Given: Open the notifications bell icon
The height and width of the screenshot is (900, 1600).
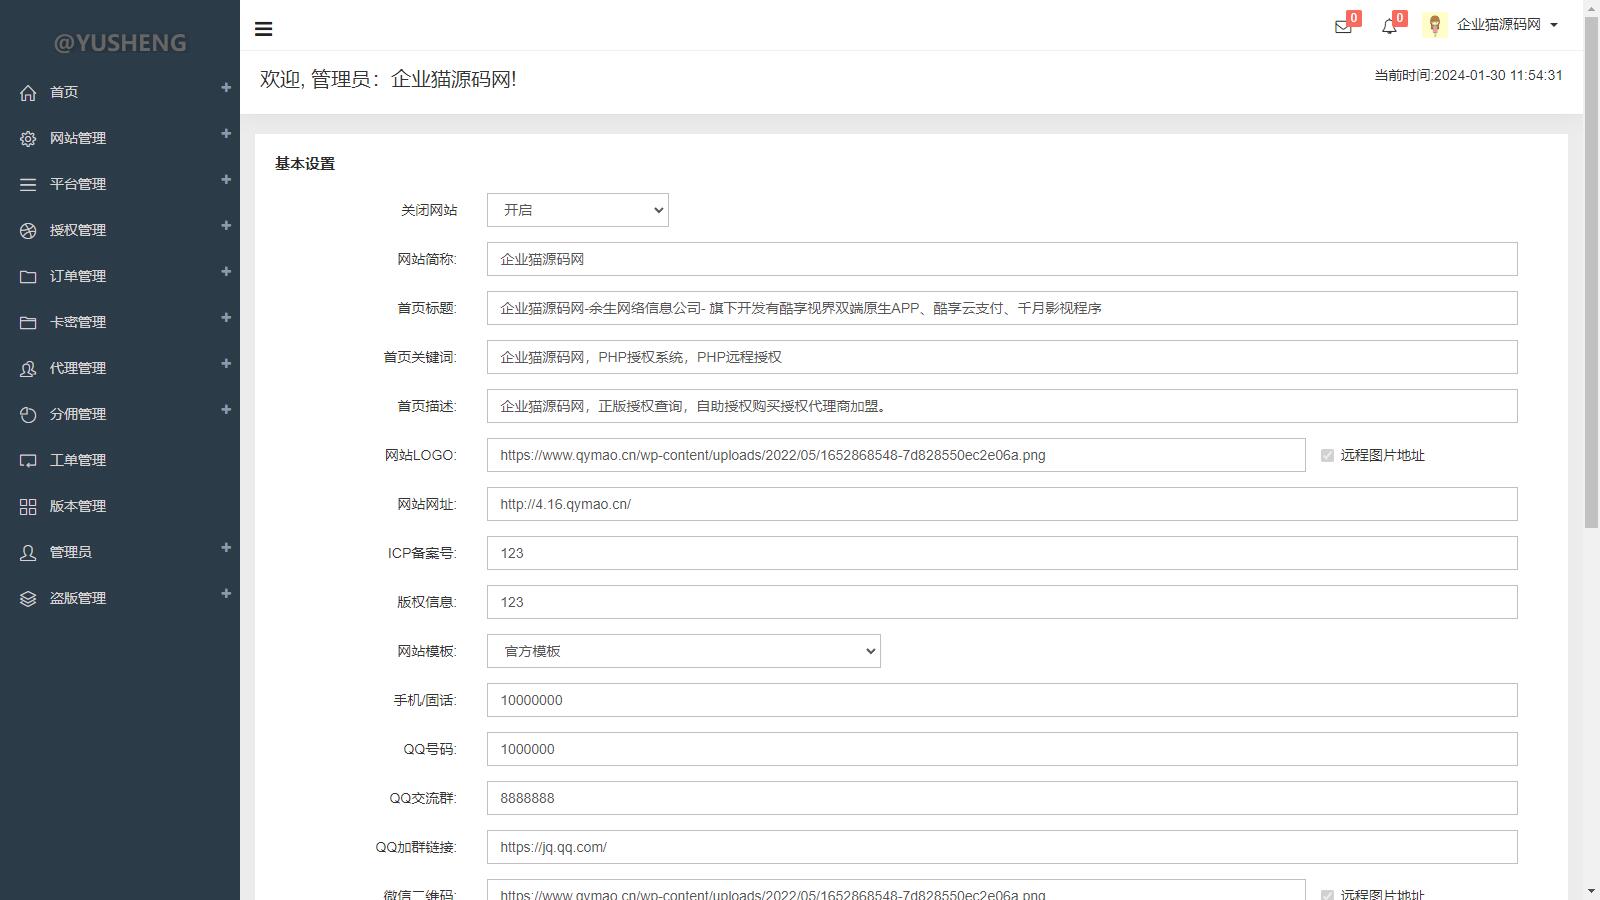Looking at the screenshot, I should 1389,27.
